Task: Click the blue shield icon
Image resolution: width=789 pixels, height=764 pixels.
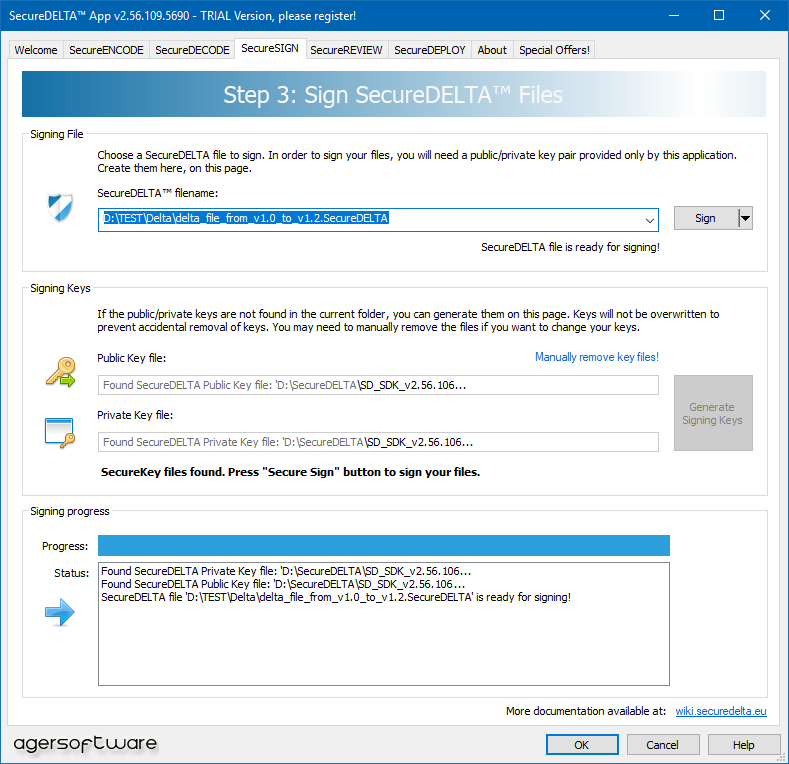Action: 60,207
